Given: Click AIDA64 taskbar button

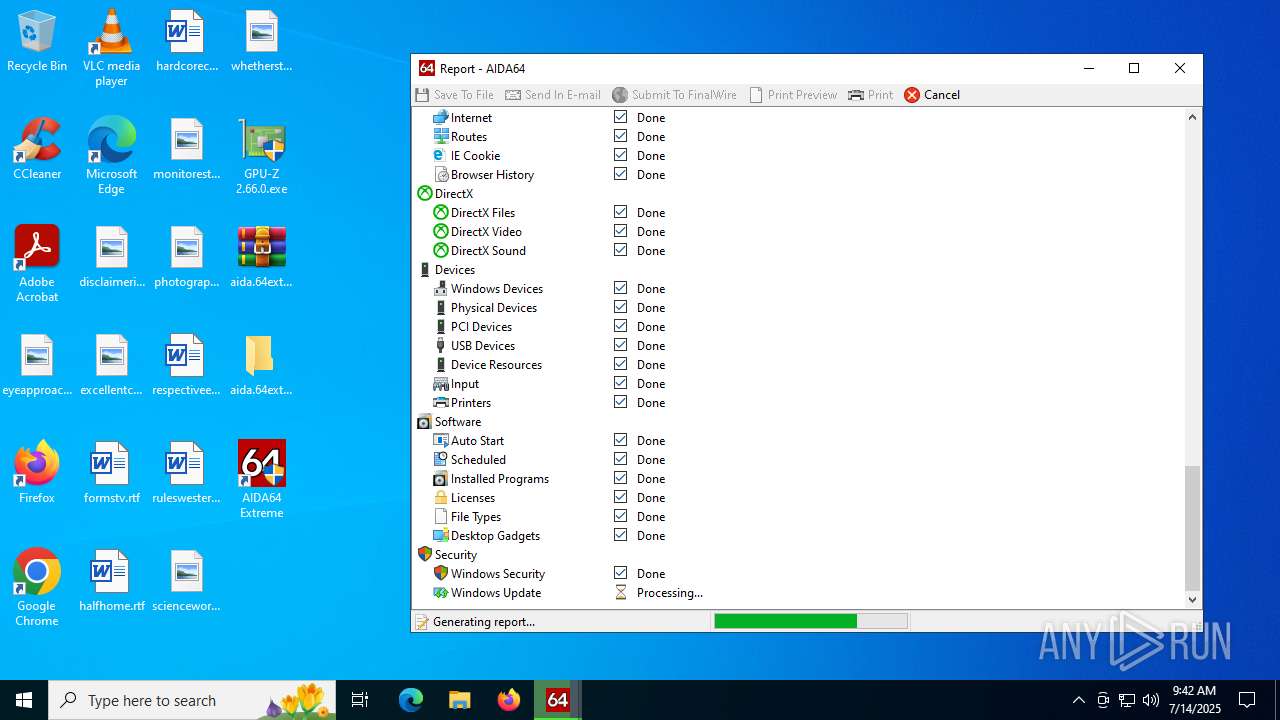Looking at the screenshot, I should coord(557,700).
